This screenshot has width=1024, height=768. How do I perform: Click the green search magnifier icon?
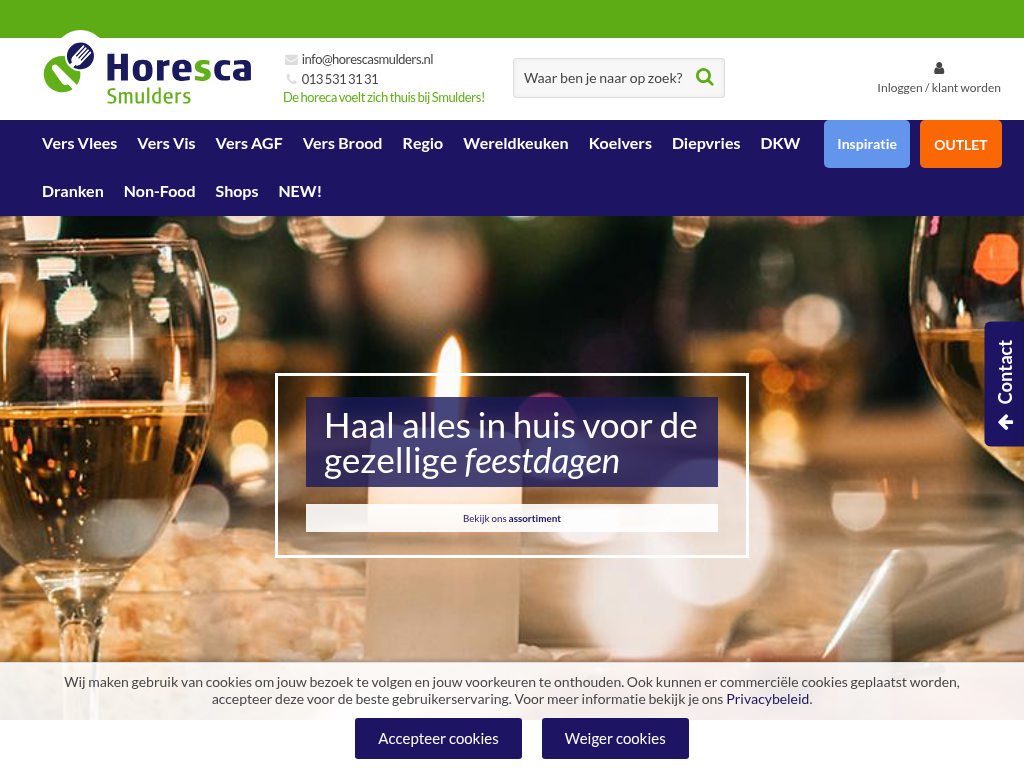[704, 77]
